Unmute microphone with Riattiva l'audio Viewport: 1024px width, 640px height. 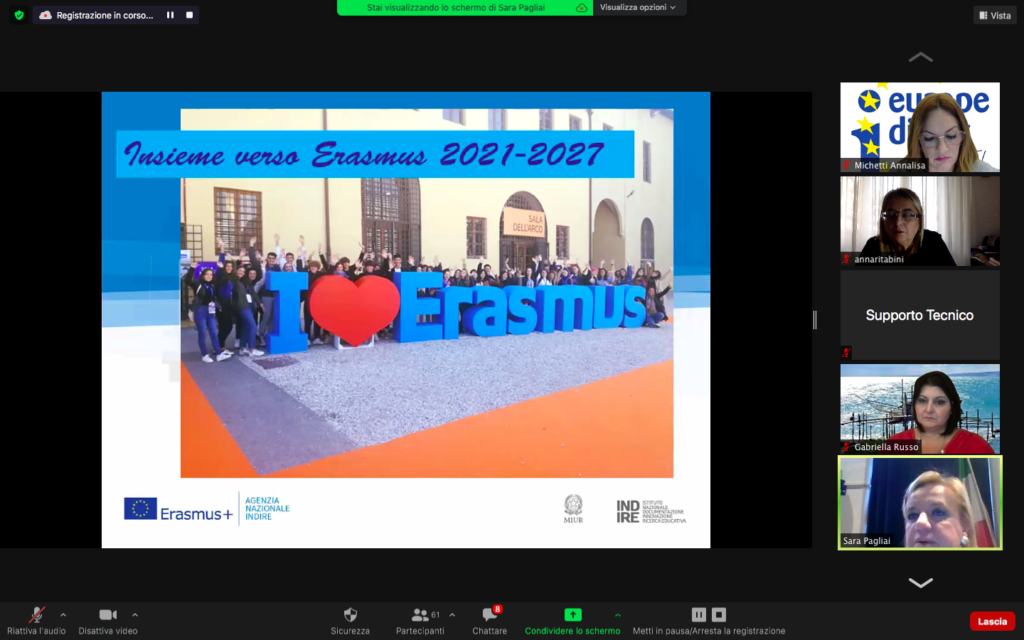click(x=36, y=620)
